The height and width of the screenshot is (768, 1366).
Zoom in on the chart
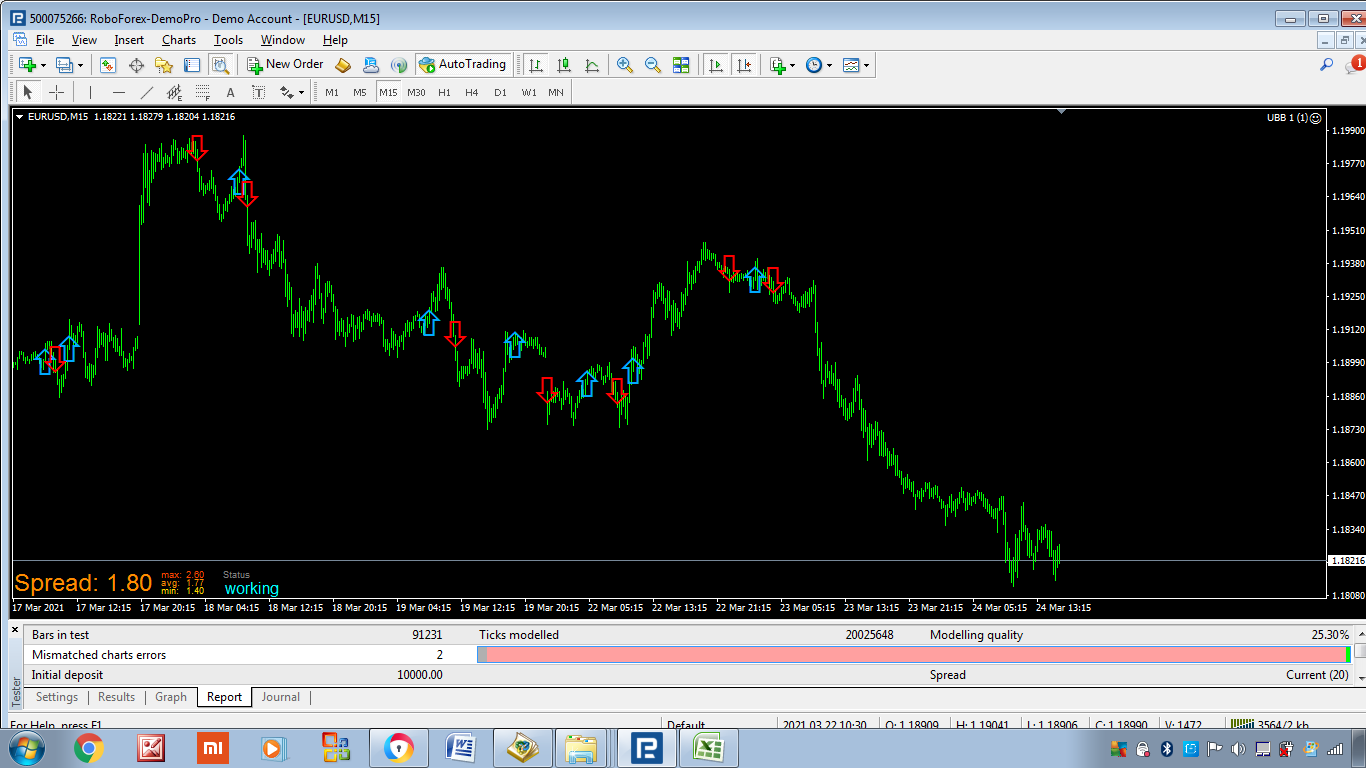[625, 65]
